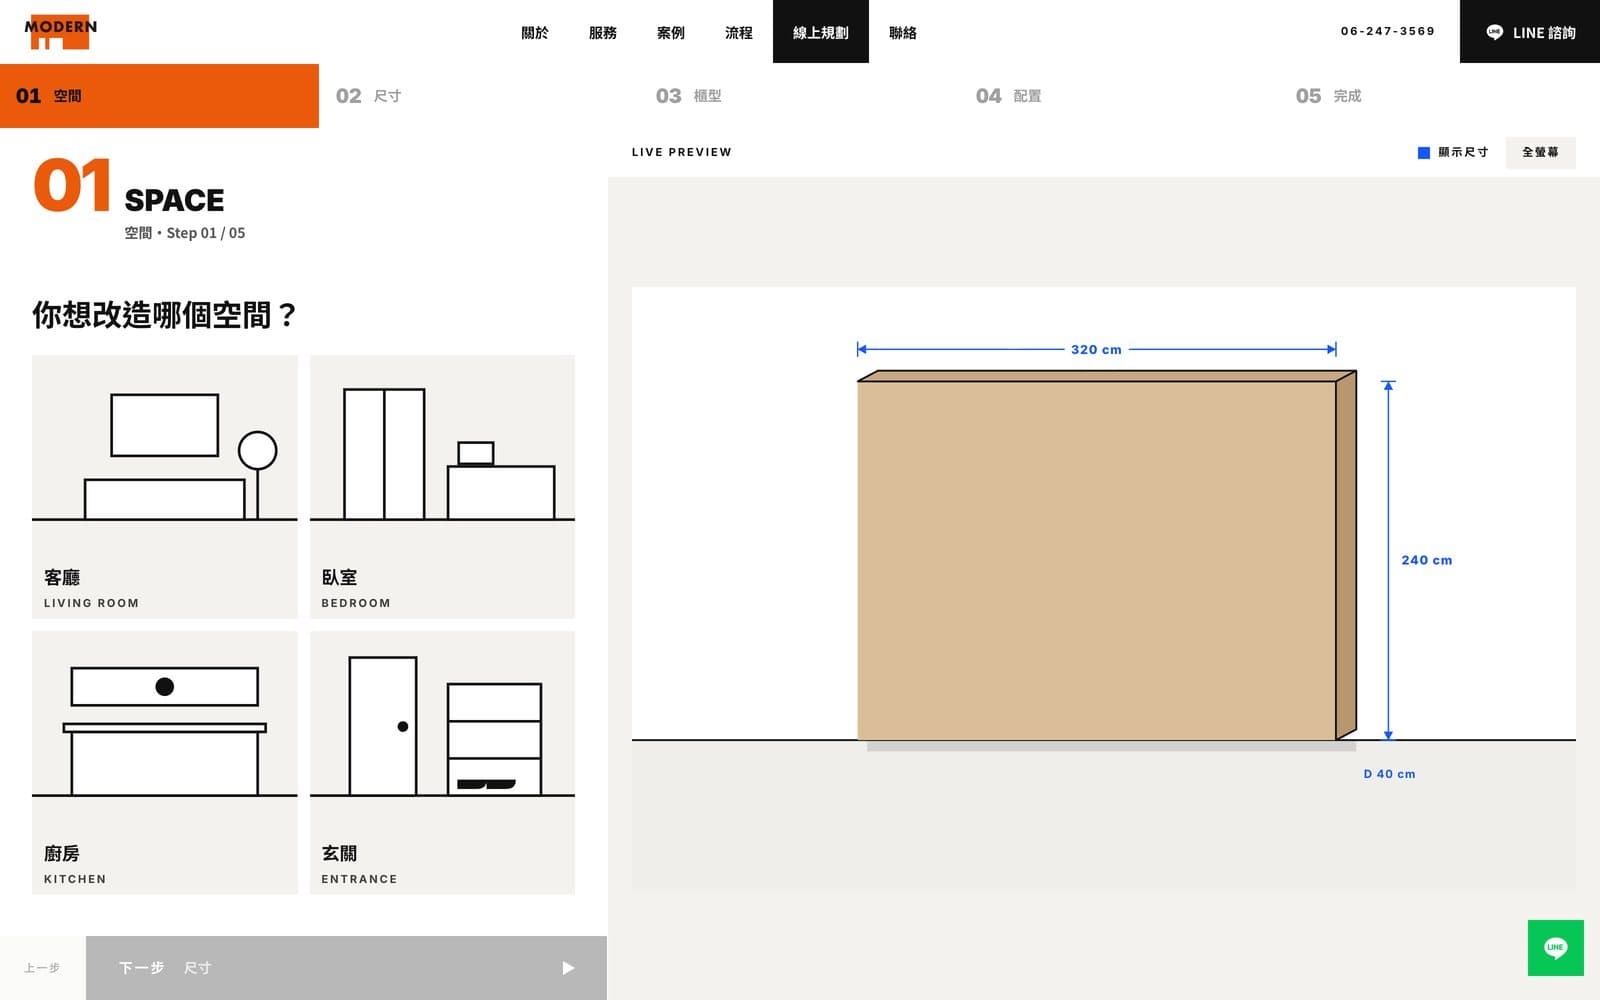Click the LINE icon in LINE 諮詢 button
Viewport: 1600px width, 1000px height.
pyautogui.click(x=1494, y=32)
